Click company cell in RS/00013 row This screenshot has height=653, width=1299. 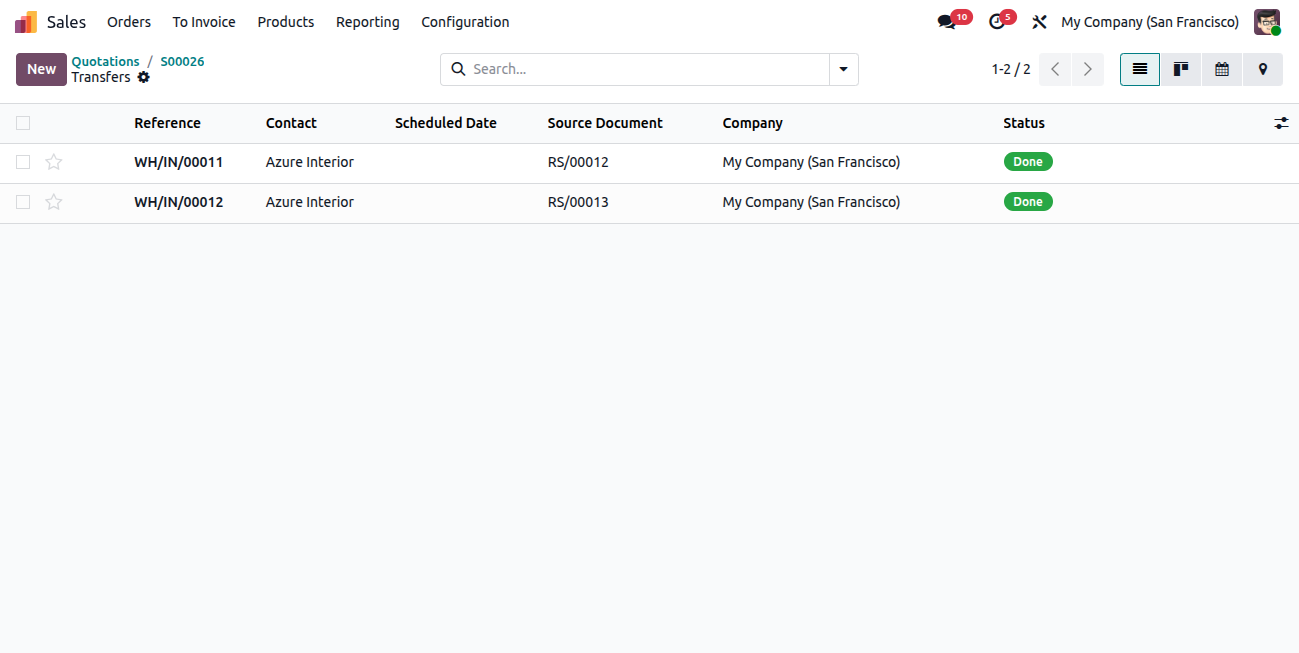click(x=811, y=202)
